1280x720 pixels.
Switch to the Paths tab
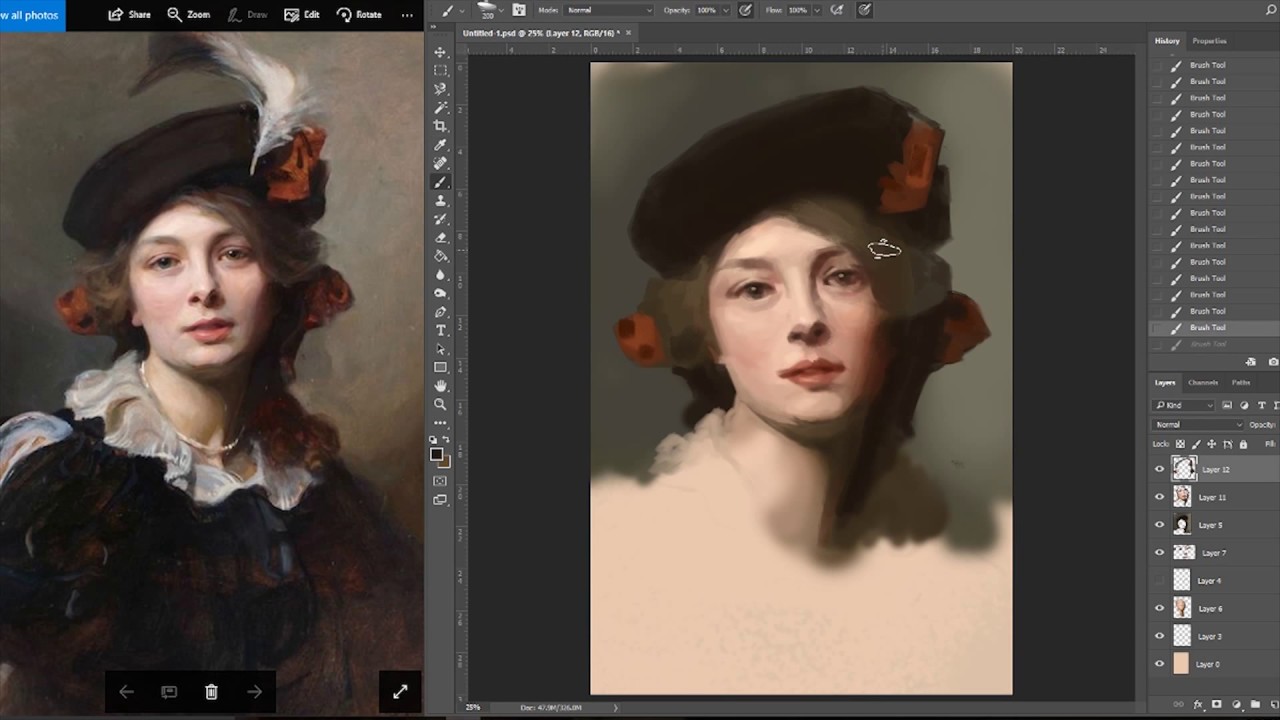click(x=1241, y=383)
